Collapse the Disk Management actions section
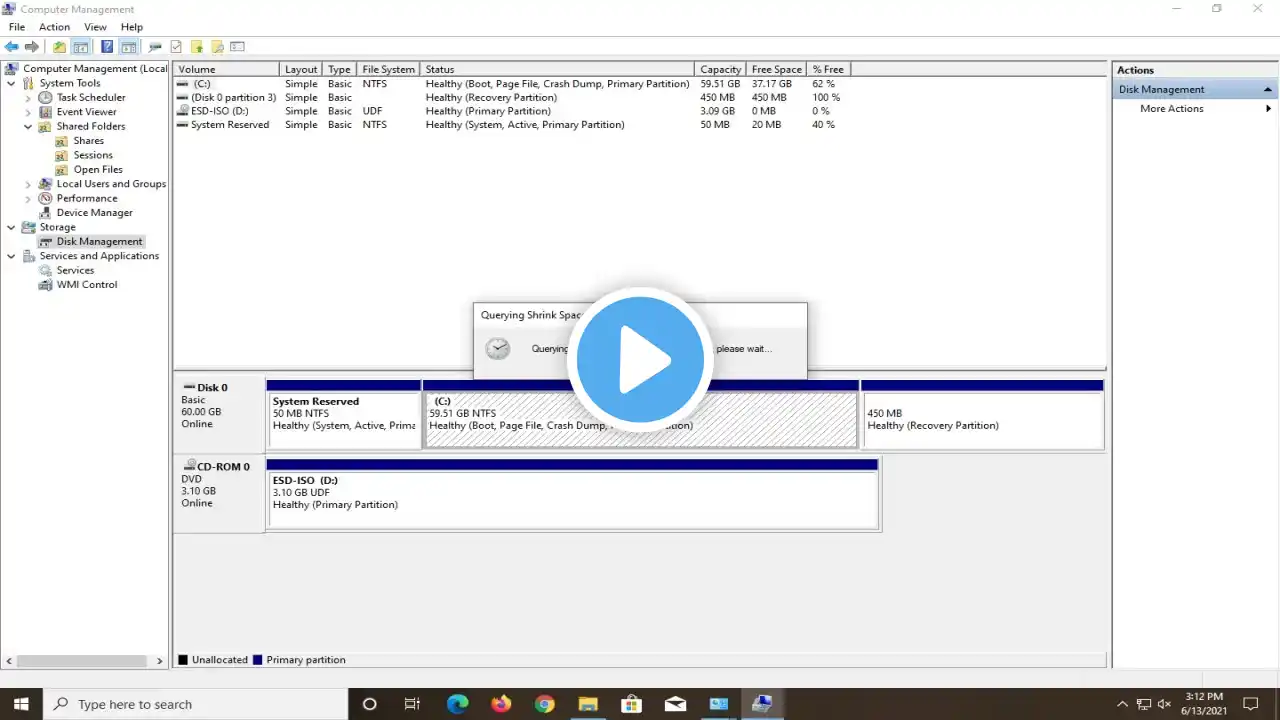 tap(1268, 89)
